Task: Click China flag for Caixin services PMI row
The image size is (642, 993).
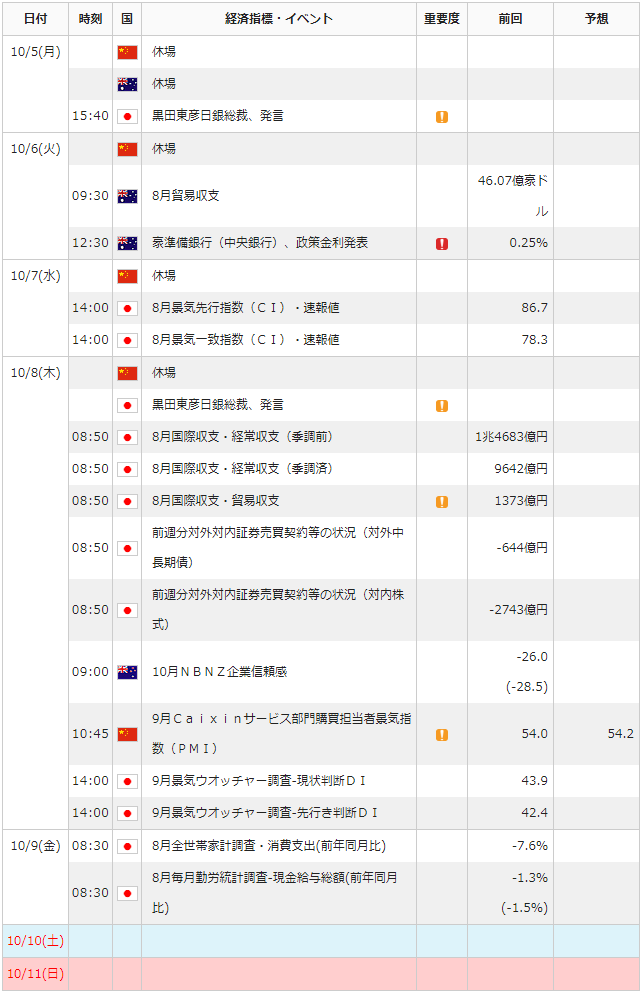Action: 127,734
